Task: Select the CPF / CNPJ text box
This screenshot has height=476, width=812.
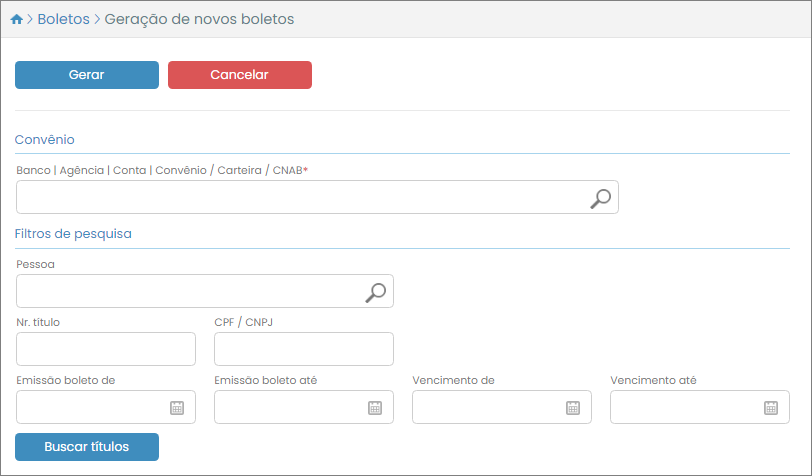Action: [303, 349]
